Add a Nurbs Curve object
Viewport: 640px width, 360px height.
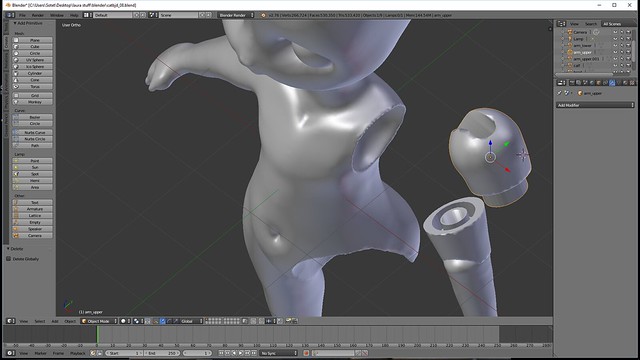point(32,132)
